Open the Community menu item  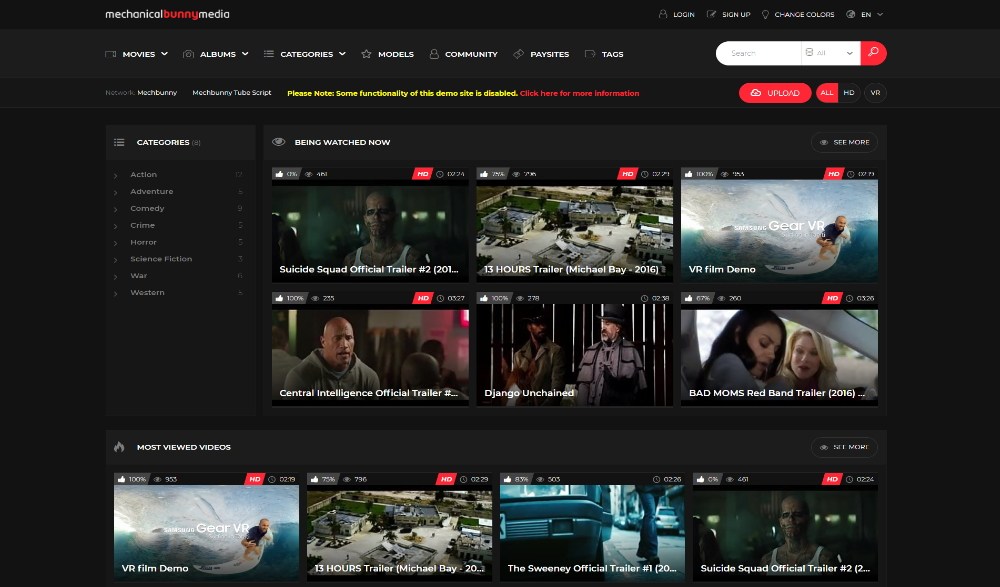[471, 54]
